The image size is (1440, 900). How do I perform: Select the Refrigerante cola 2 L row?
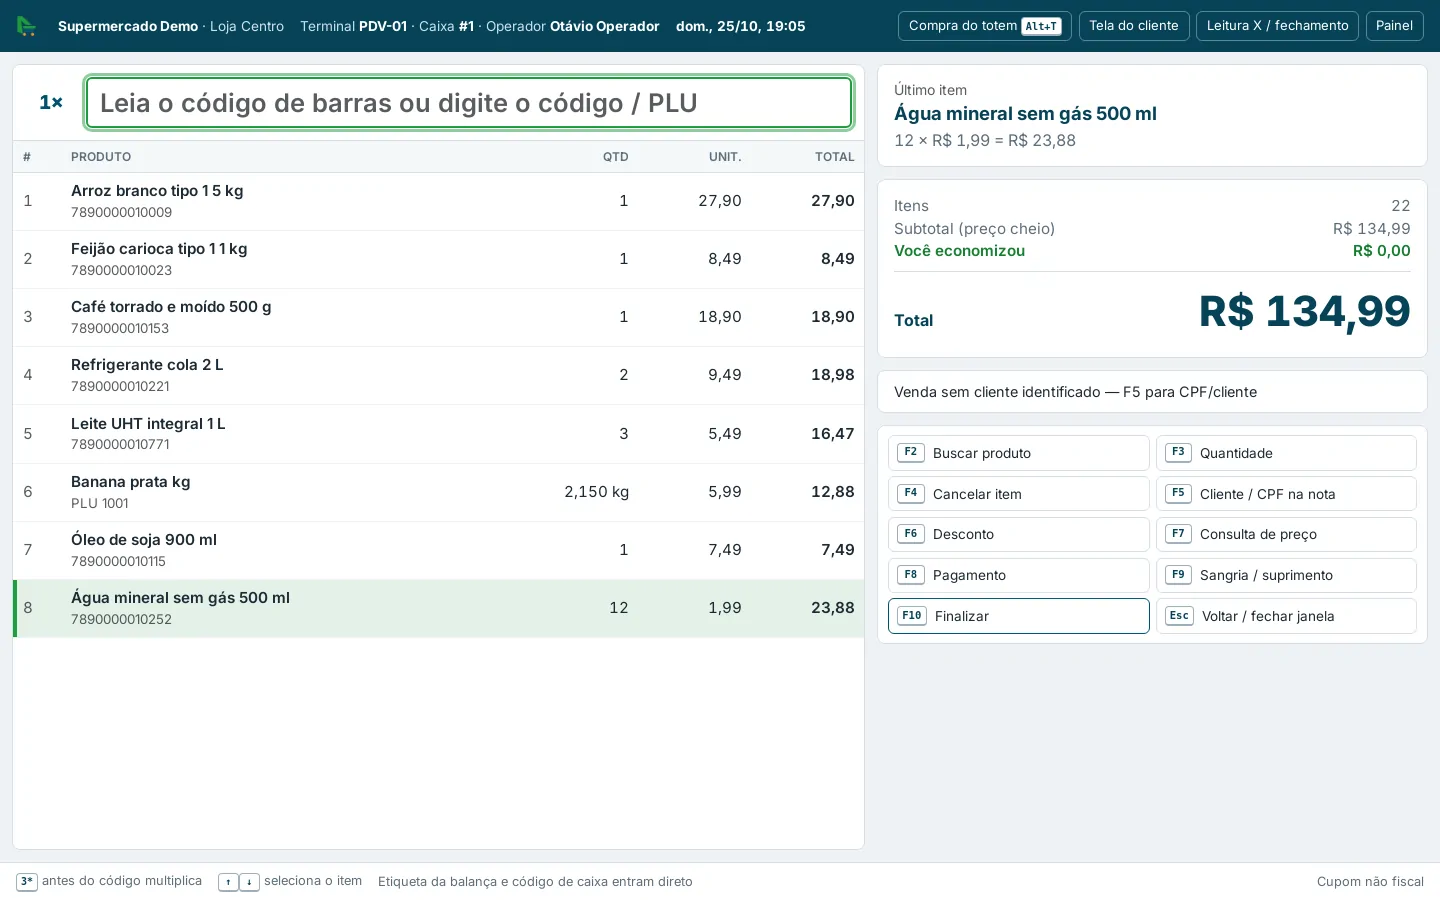click(x=438, y=375)
